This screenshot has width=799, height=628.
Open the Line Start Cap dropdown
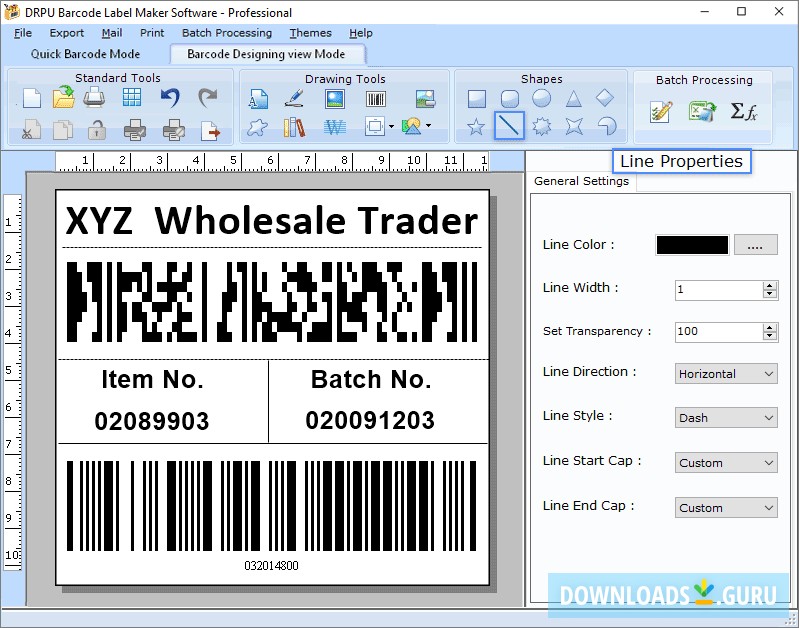coord(726,463)
